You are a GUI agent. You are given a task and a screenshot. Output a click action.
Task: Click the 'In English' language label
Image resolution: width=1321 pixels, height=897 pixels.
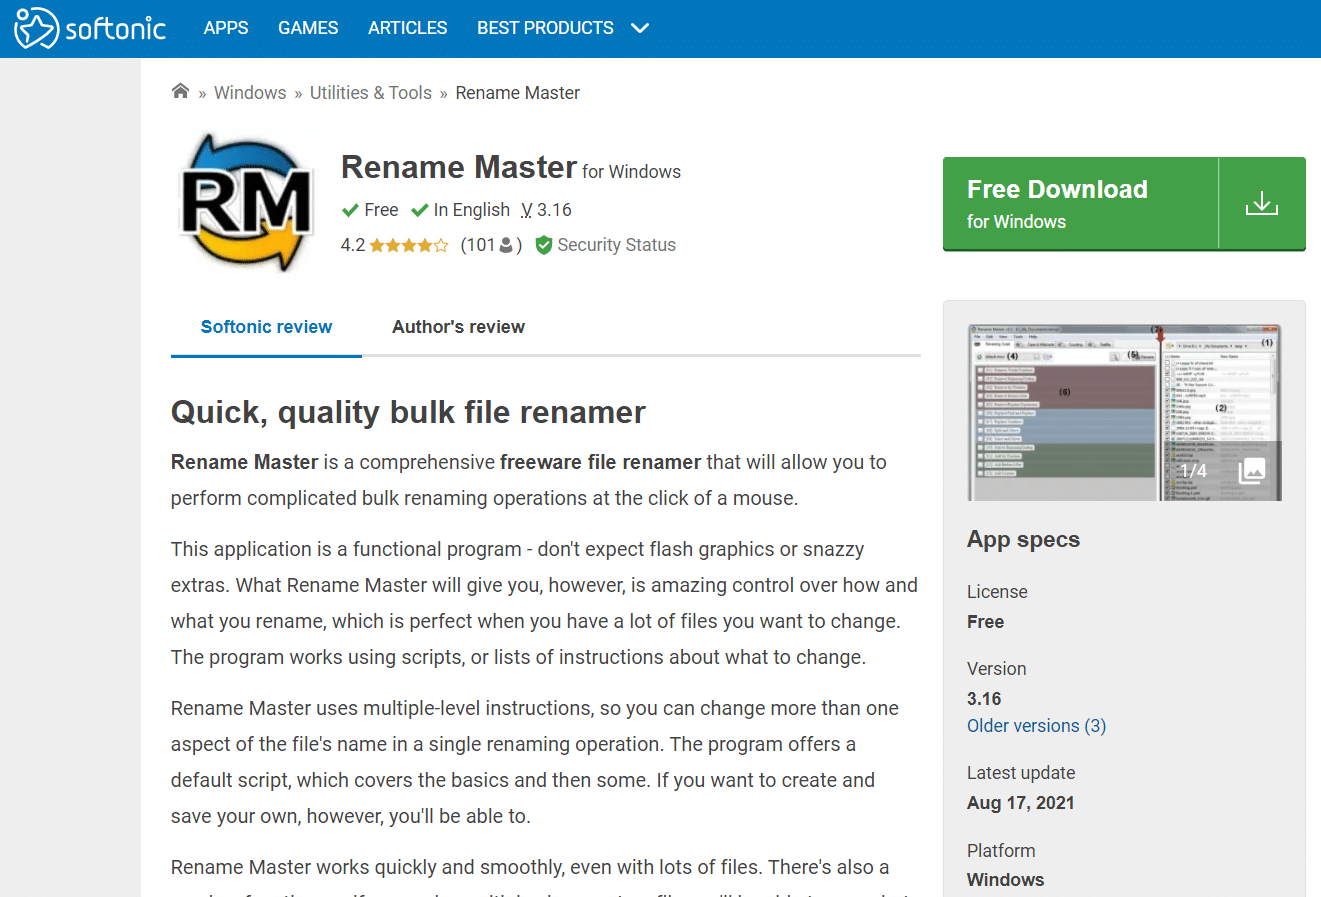click(x=472, y=210)
